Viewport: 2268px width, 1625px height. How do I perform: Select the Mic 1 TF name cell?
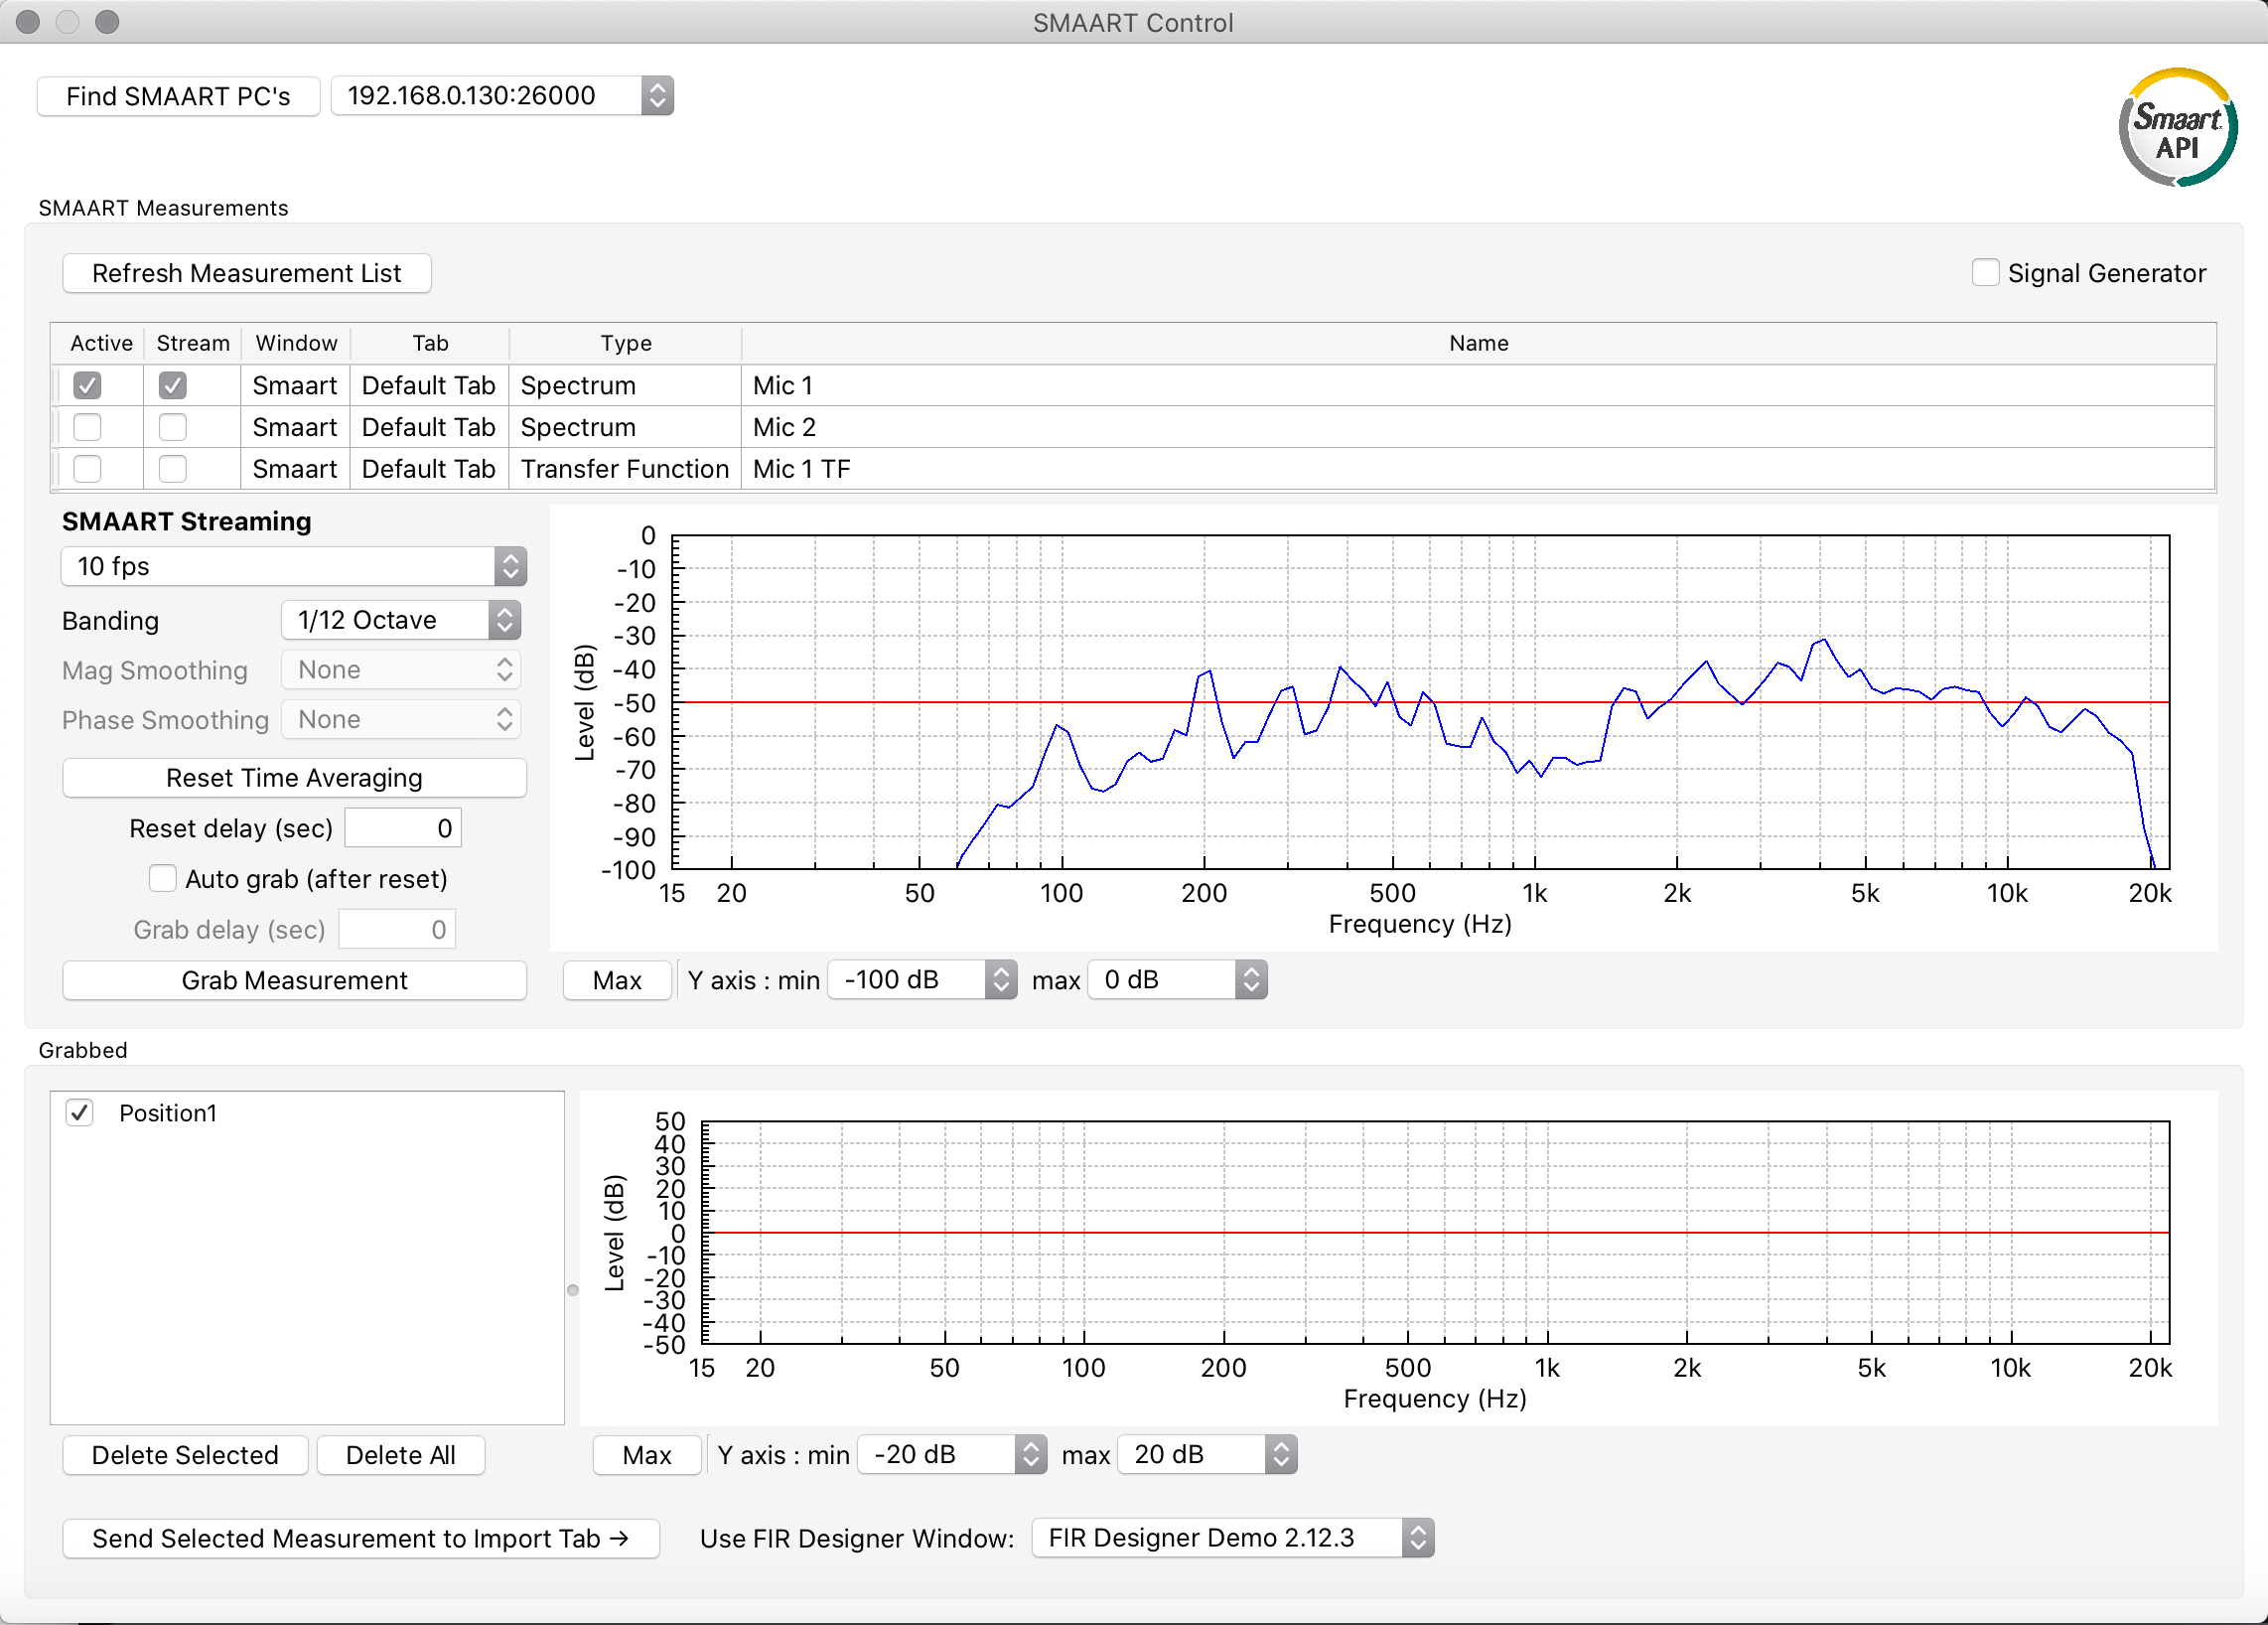coord(1478,469)
